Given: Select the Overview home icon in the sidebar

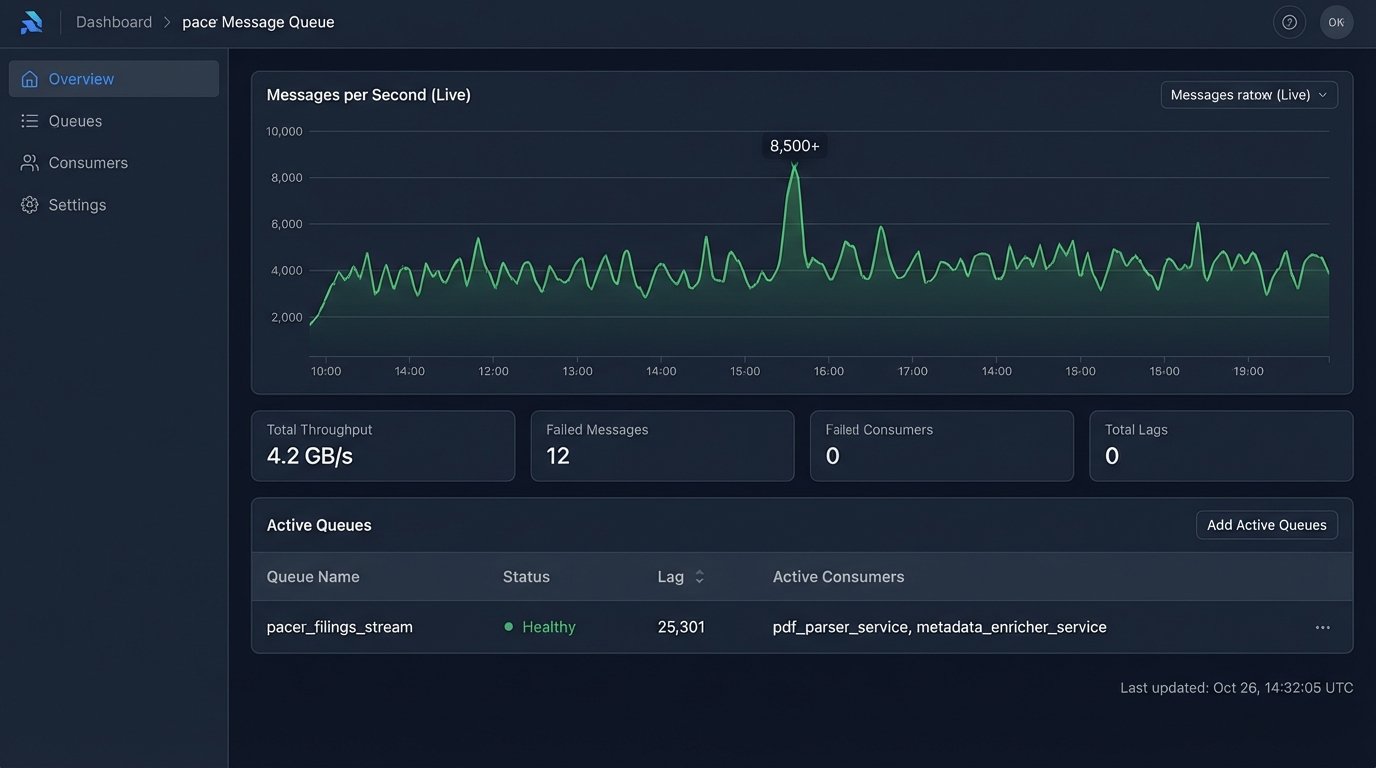Looking at the screenshot, I should click(29, 78).
